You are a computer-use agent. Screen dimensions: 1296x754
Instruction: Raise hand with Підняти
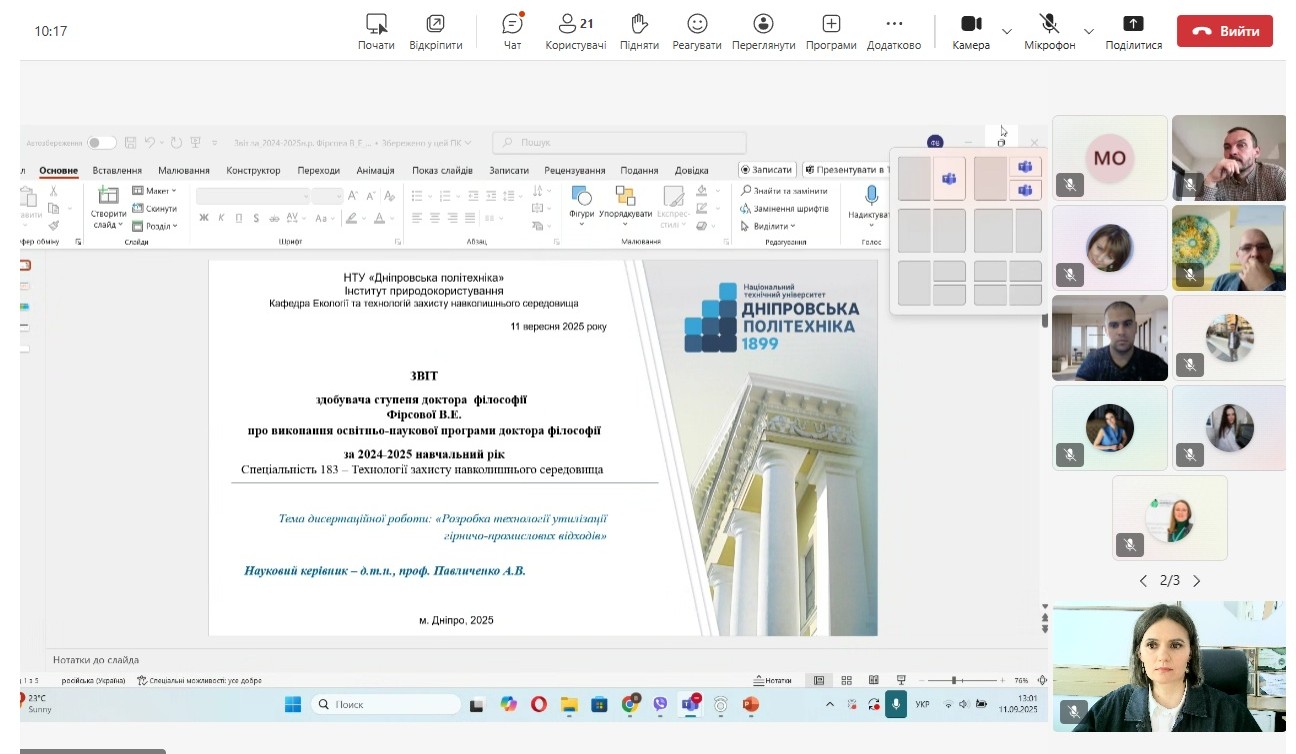point(639,31)
